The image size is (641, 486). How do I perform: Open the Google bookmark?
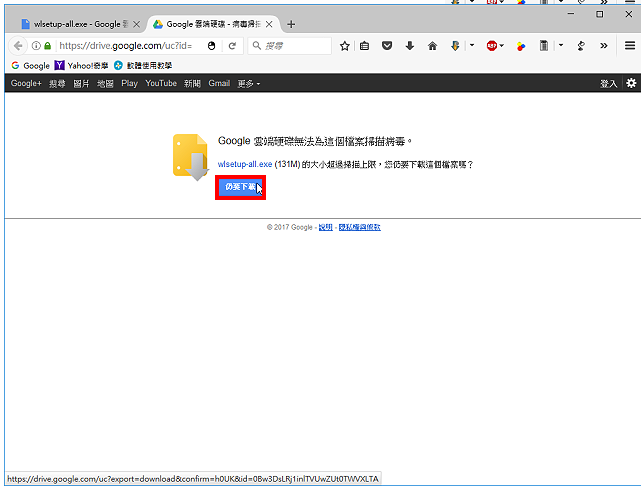[31, 65]
